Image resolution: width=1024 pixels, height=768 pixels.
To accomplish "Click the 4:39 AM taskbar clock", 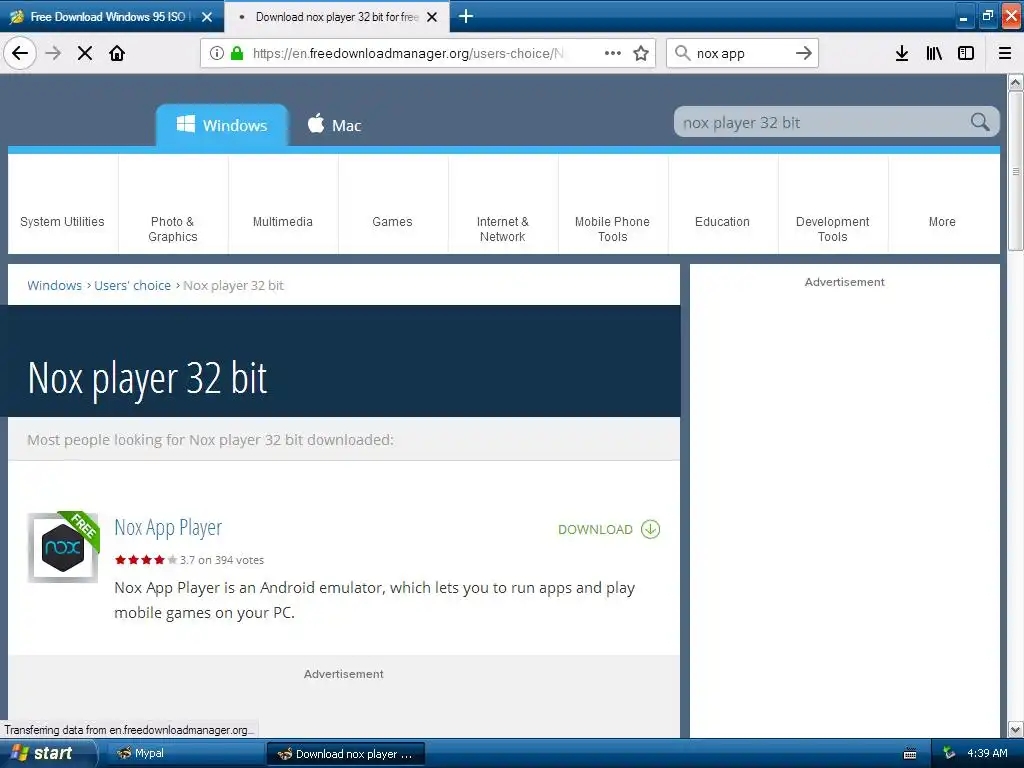I will click(987, 753).
